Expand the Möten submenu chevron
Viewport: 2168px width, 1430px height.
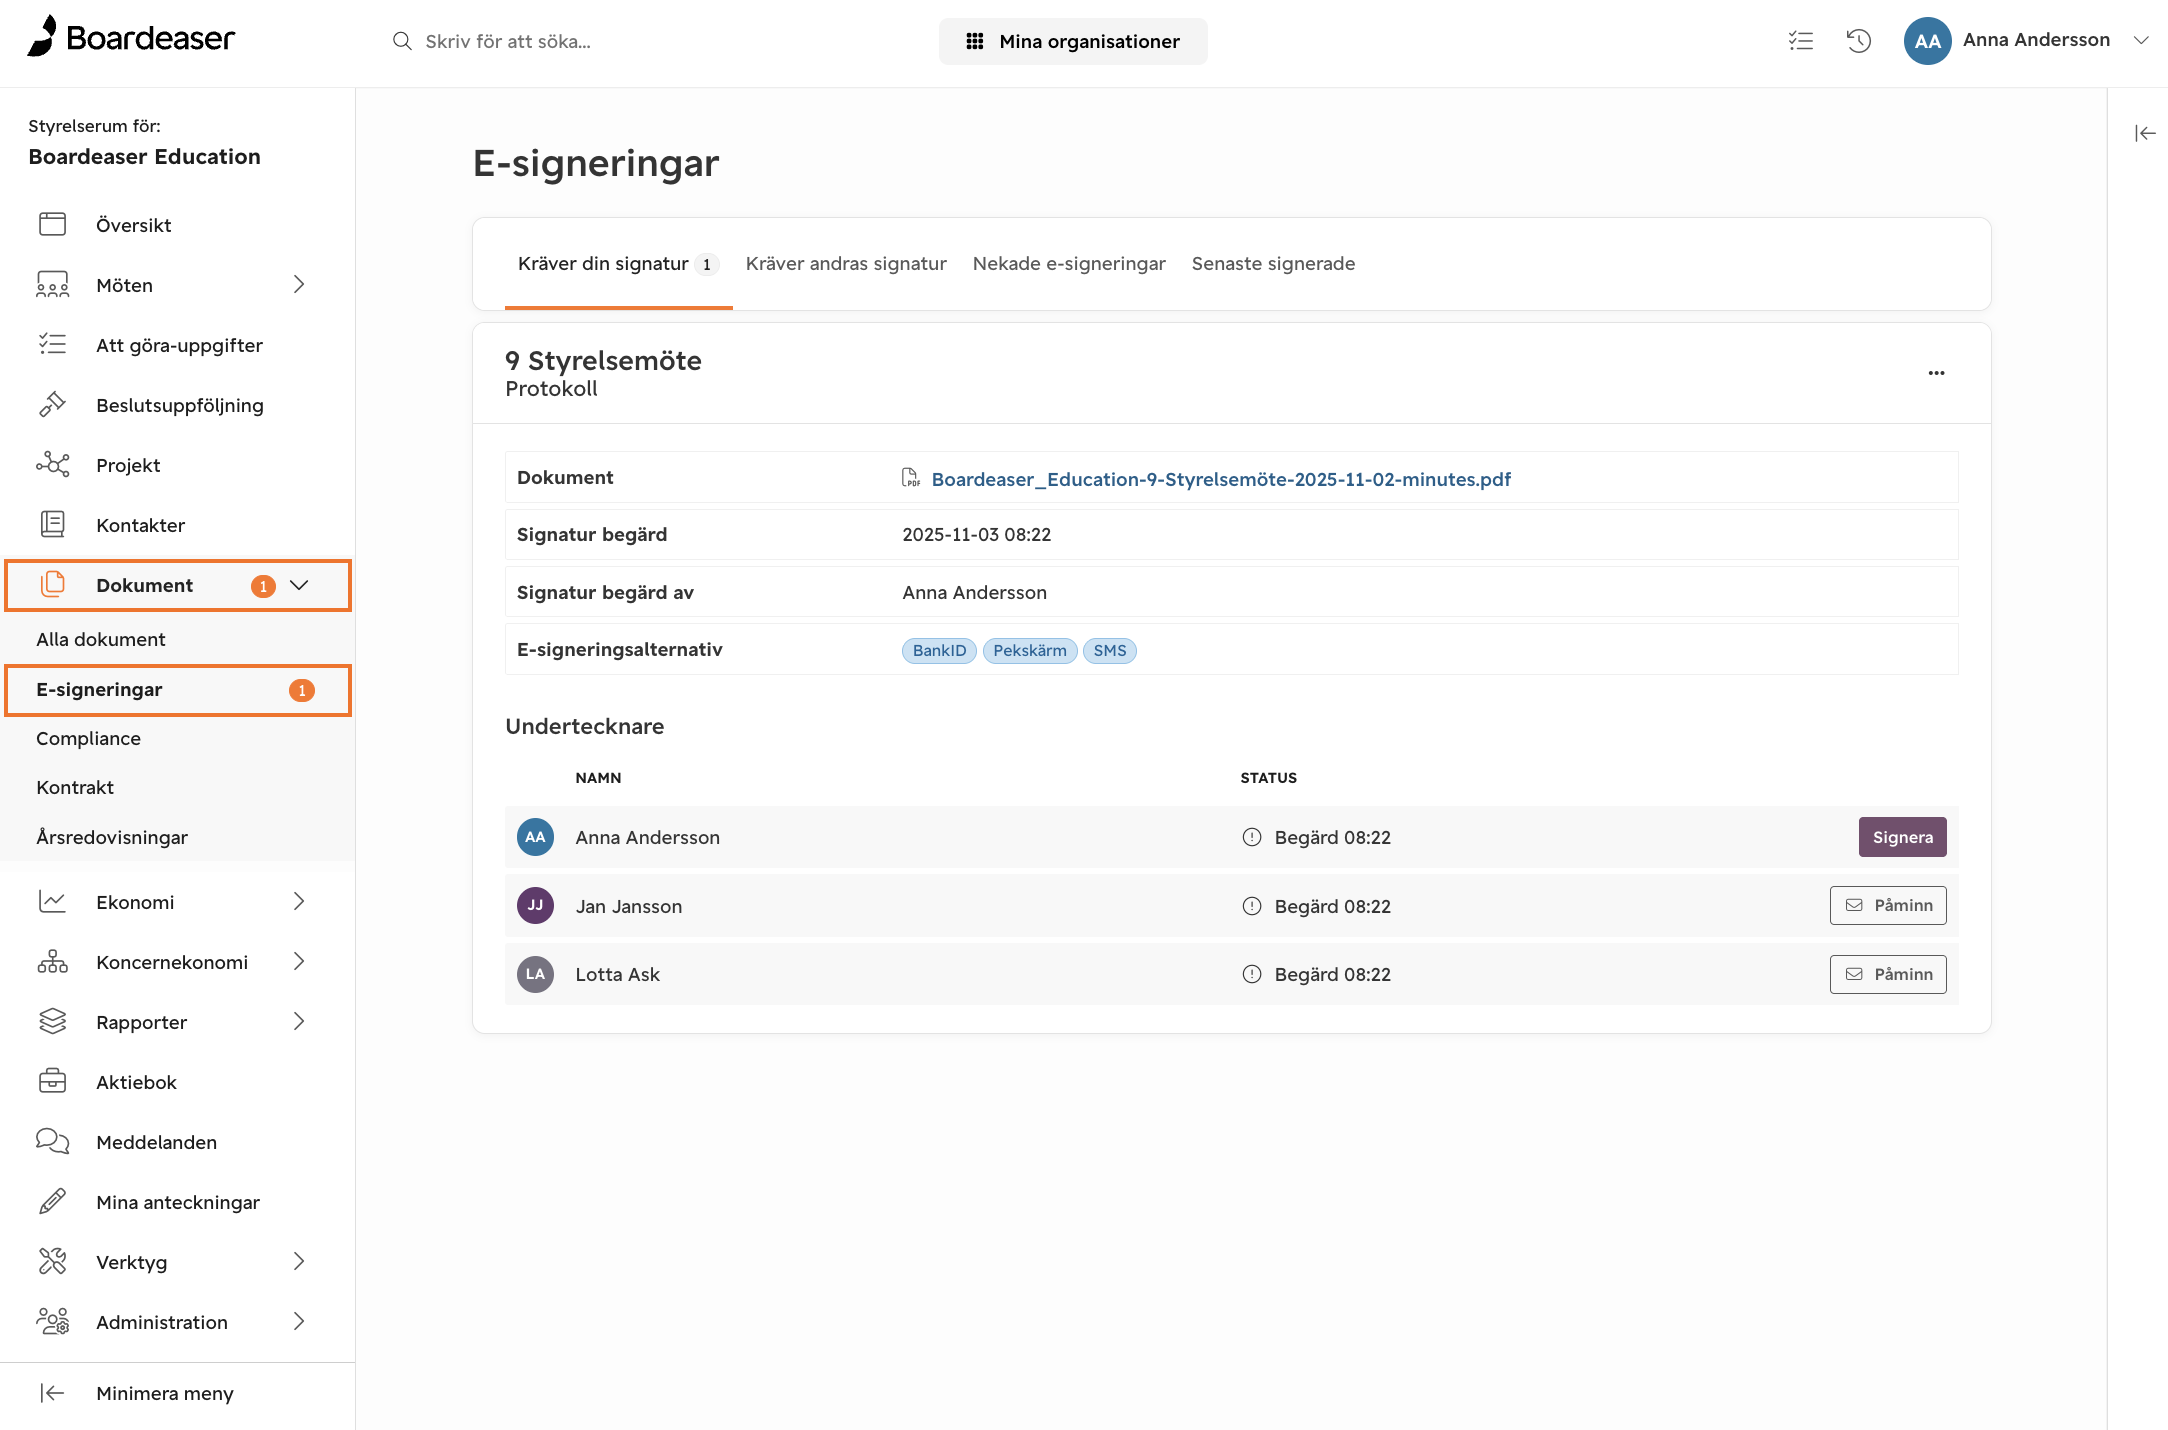click(x=299, y=284)
